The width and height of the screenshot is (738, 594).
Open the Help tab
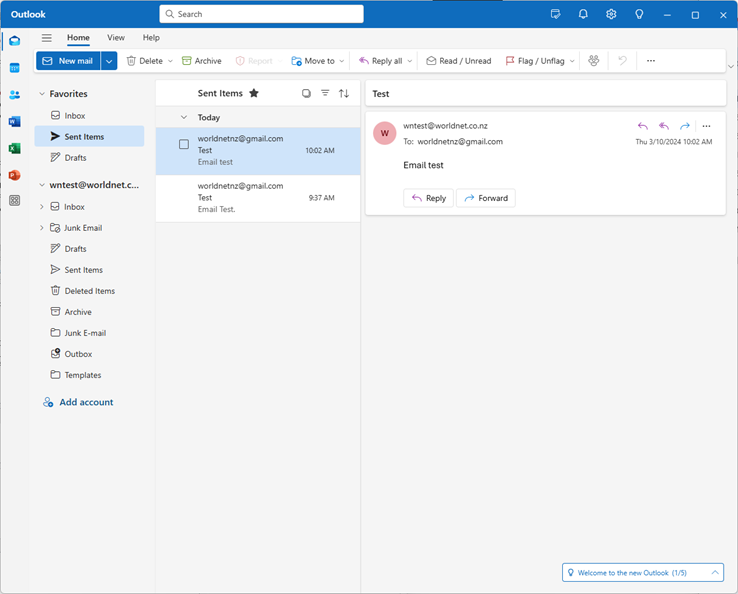(151, 38)
